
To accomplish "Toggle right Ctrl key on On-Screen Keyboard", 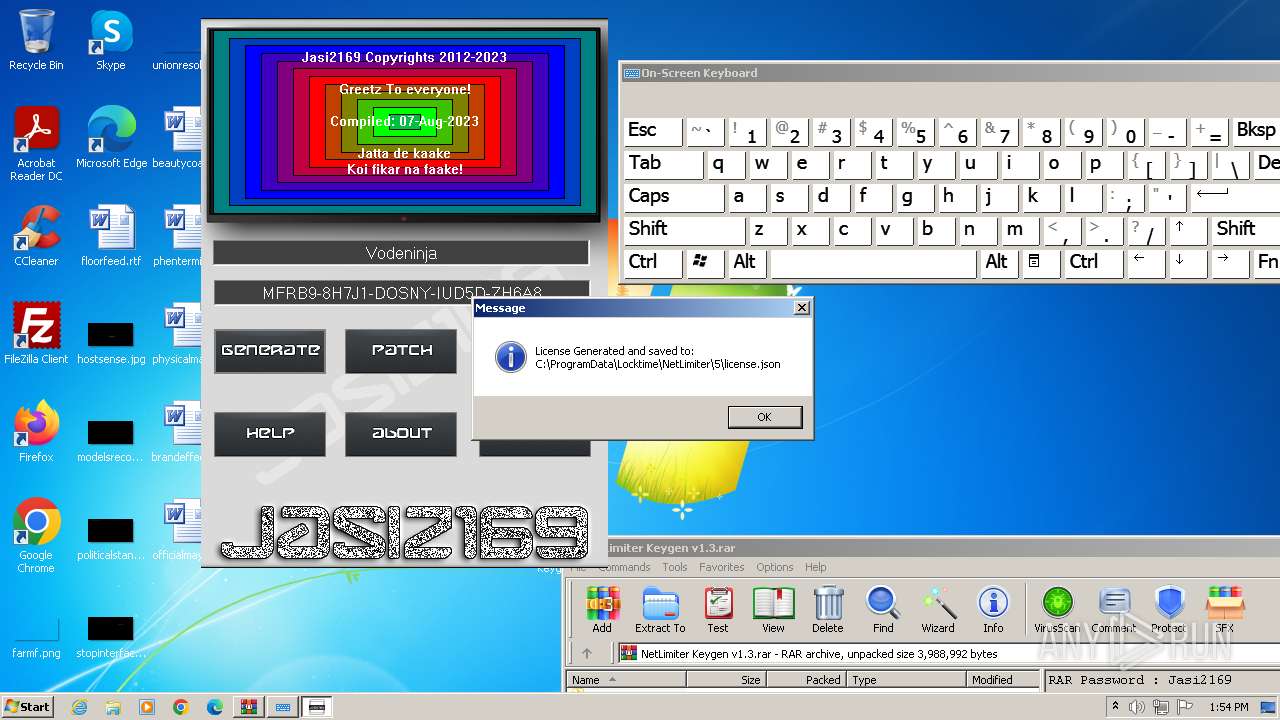I will point(1093,262).
